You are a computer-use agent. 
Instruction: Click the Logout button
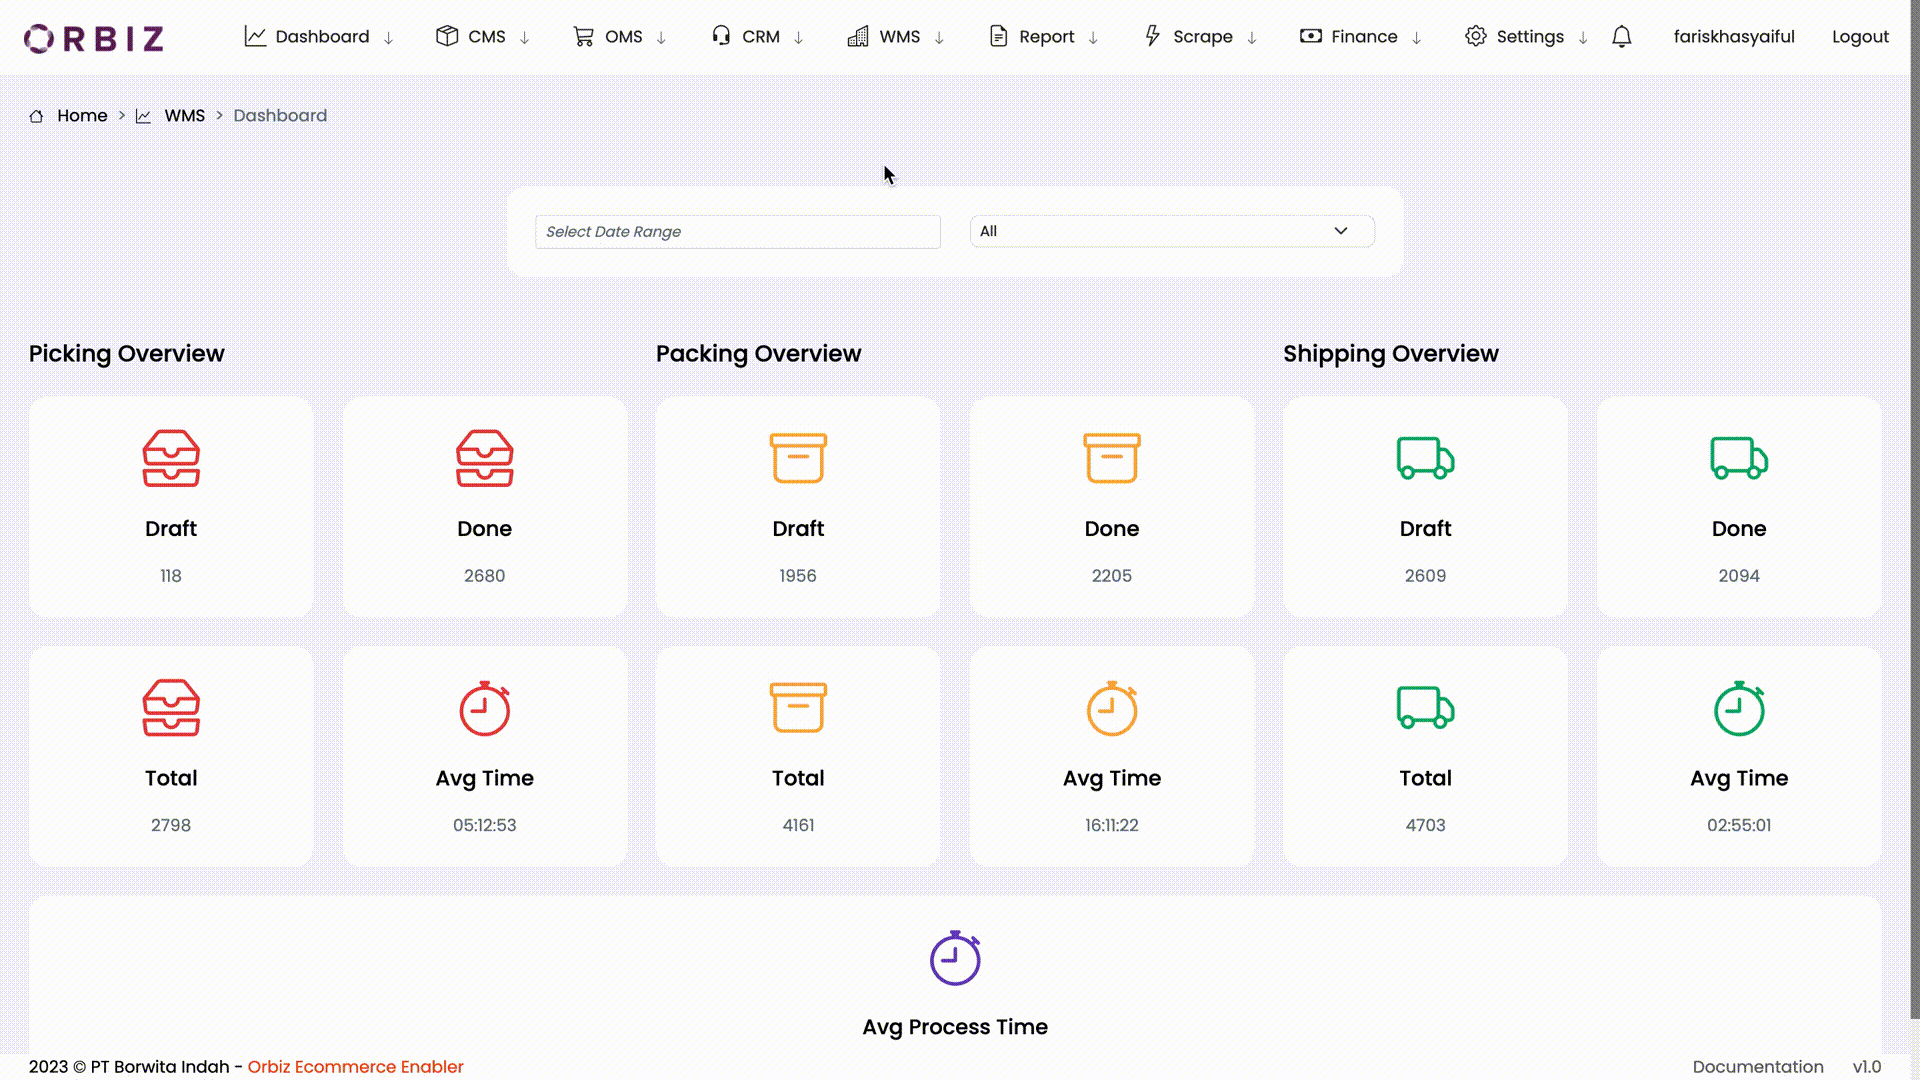pyautogui.click(x=1861, y=36)
